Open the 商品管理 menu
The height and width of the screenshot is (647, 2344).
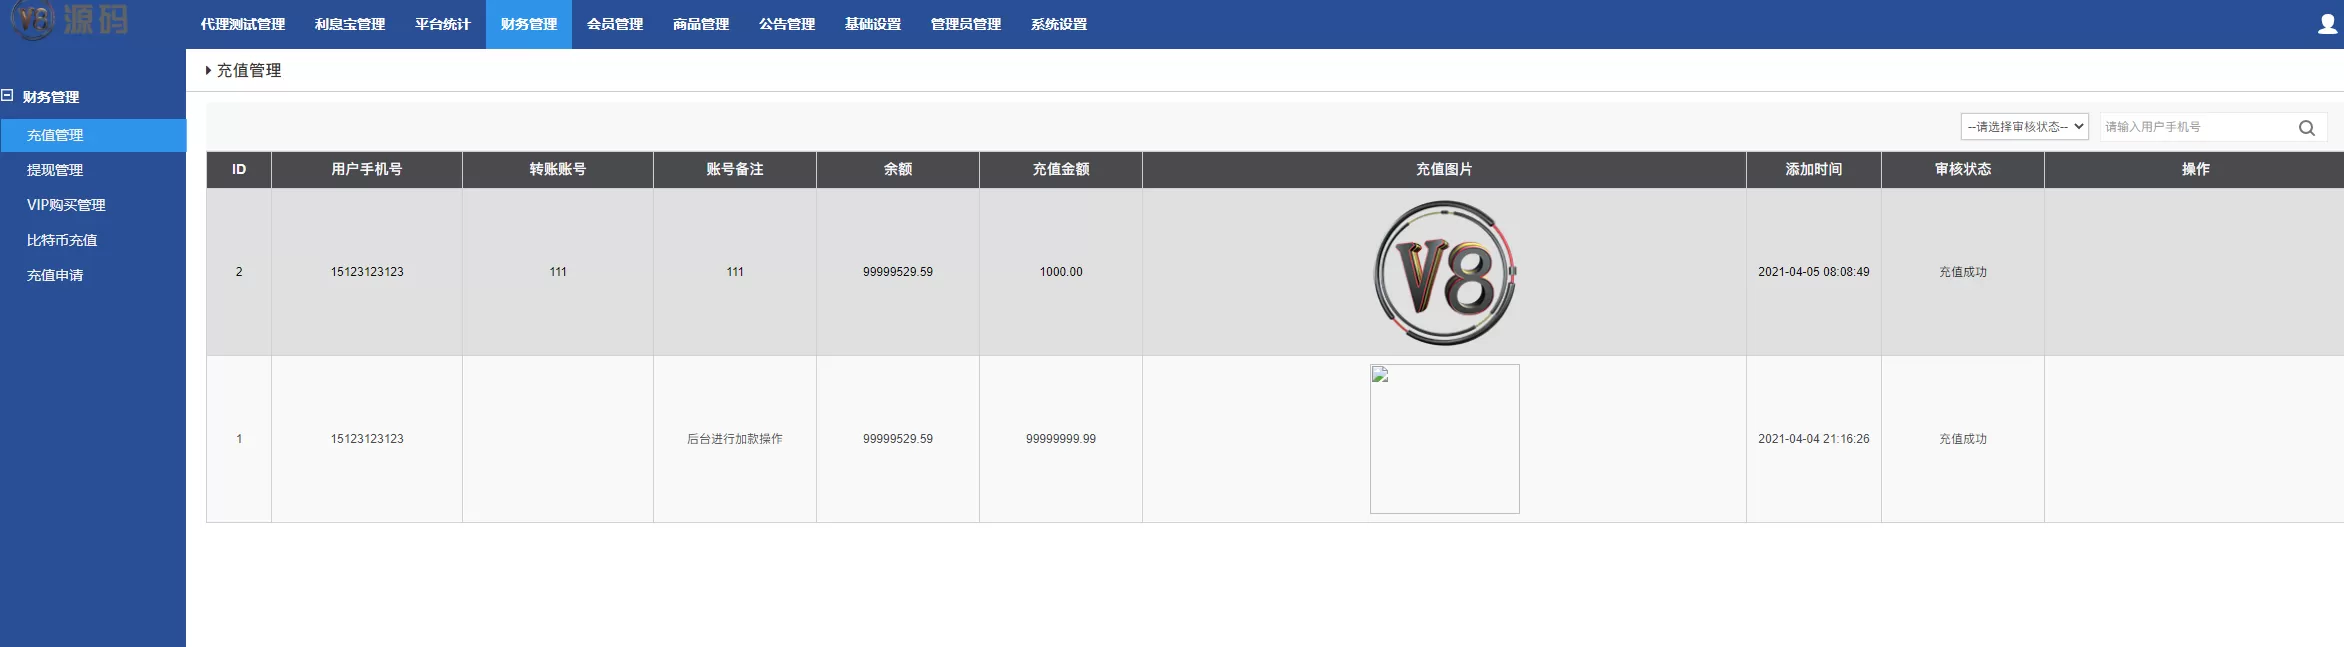[700, 24]
